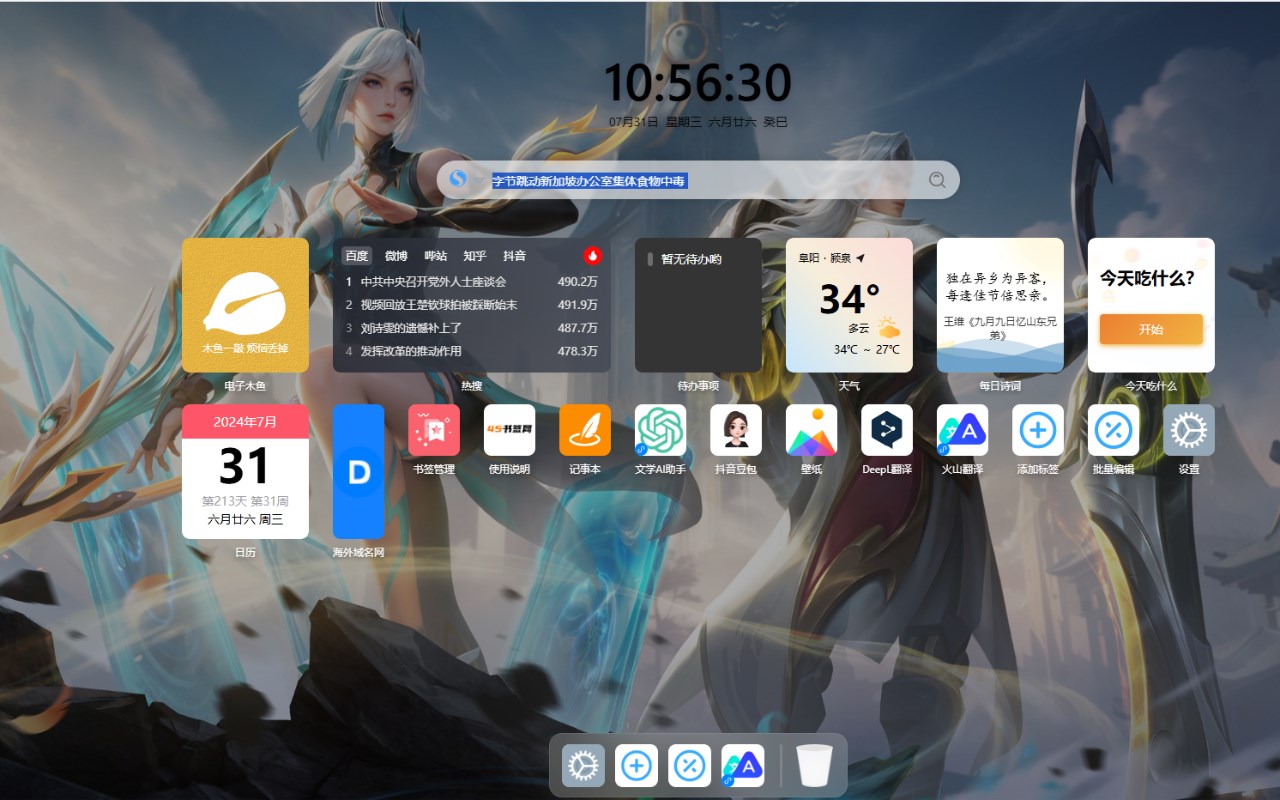
Task: Open the weather widget showing 34°
Action: pos(849,305)
